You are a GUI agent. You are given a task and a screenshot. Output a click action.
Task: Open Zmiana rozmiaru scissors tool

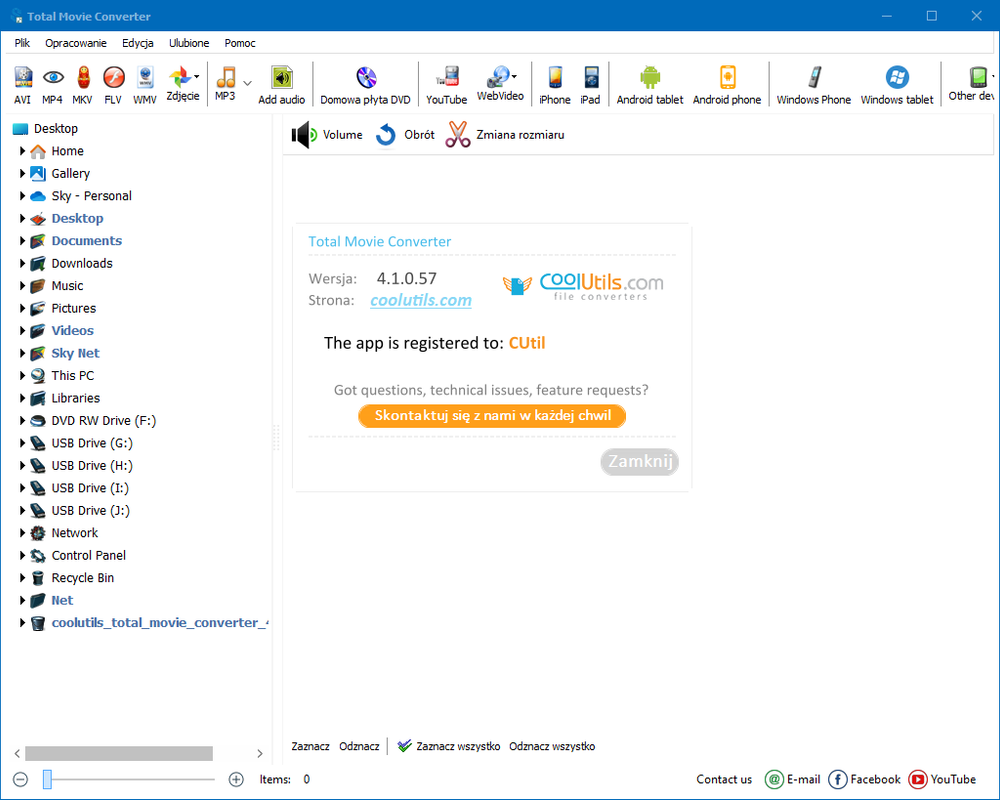[504, 135]
